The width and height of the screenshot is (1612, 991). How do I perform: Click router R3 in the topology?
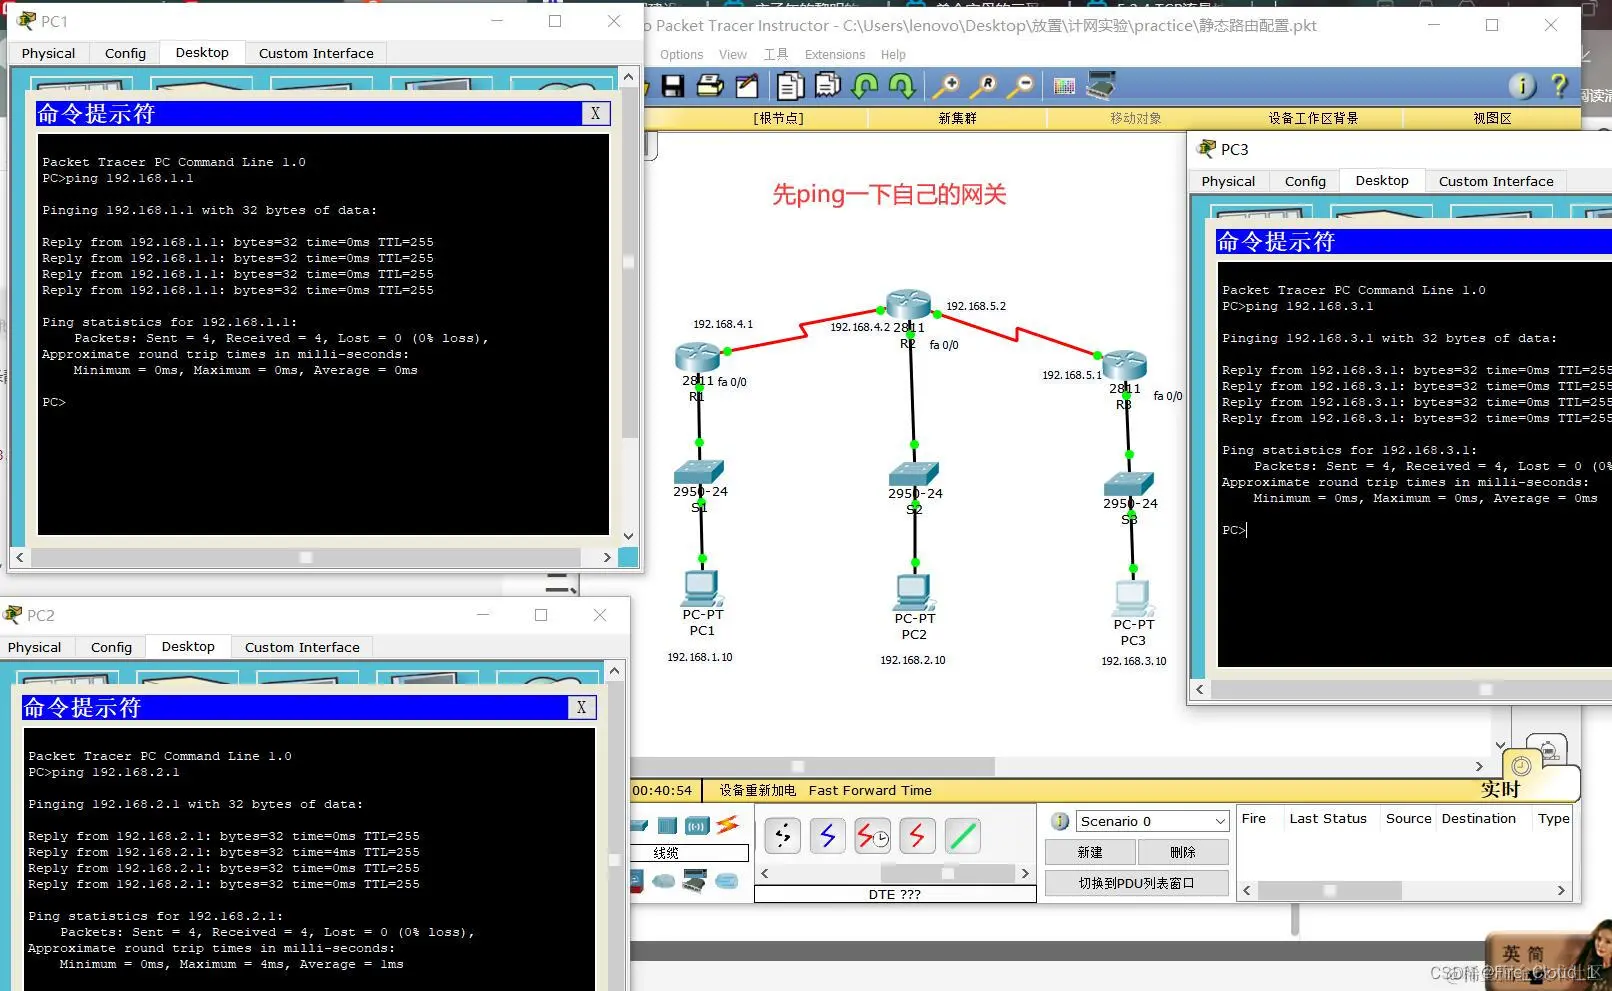(1124, 365)
